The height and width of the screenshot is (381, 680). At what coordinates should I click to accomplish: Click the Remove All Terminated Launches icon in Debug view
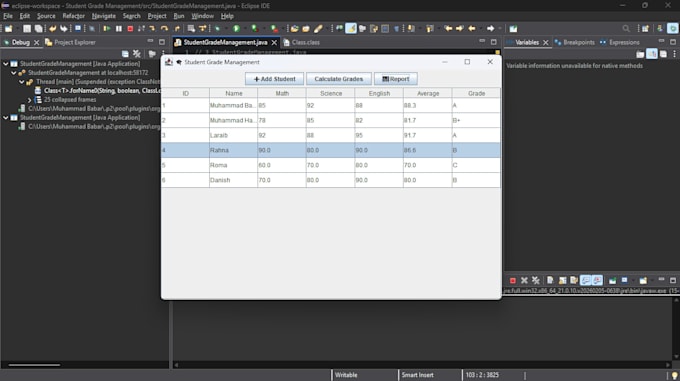pos(137,54)
